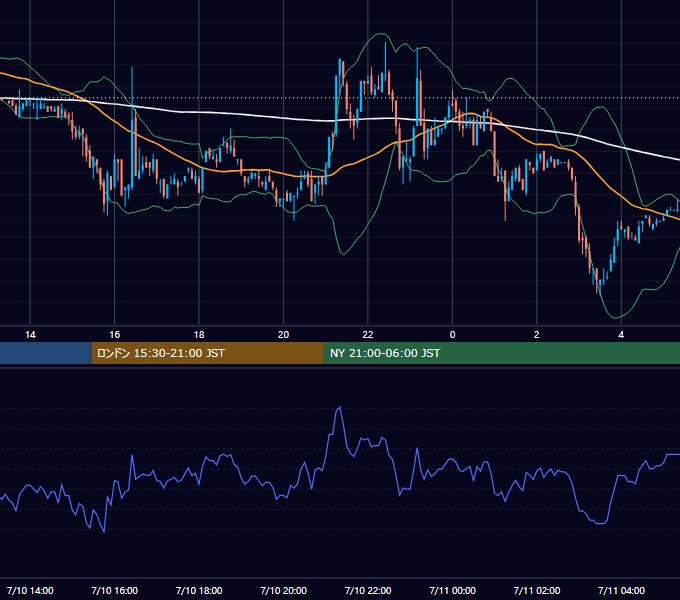Click the 2 hour axis label
Viewport: 680px width, 600px height.
pos(536,335)
